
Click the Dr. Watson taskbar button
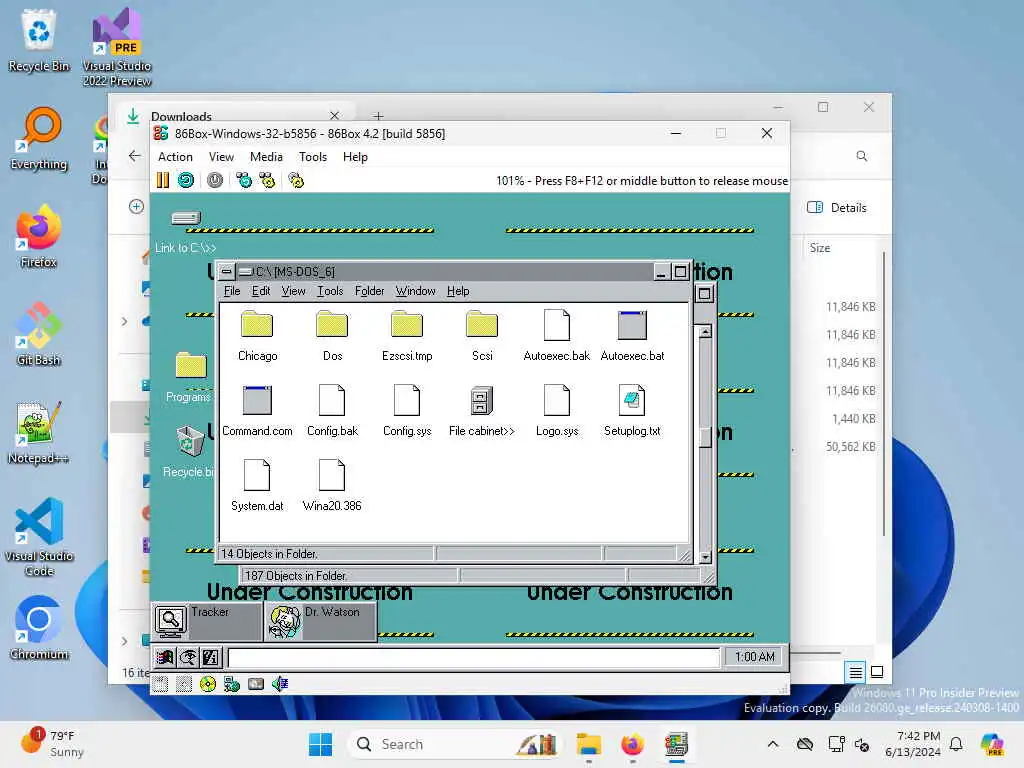click(x=321, y=621)
